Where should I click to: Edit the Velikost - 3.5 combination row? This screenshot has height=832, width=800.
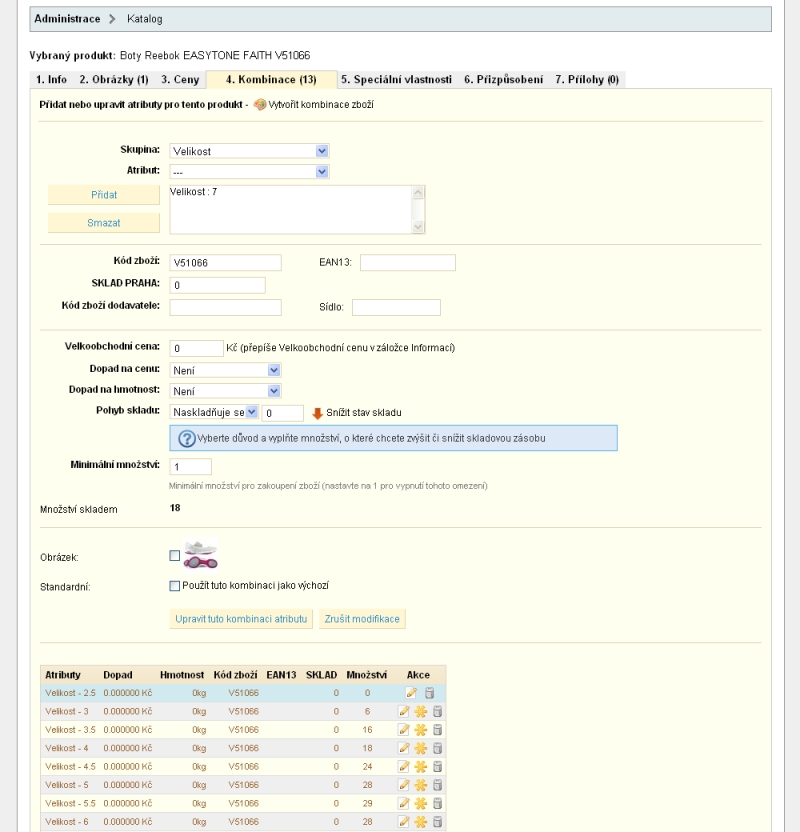coord(404,730)
